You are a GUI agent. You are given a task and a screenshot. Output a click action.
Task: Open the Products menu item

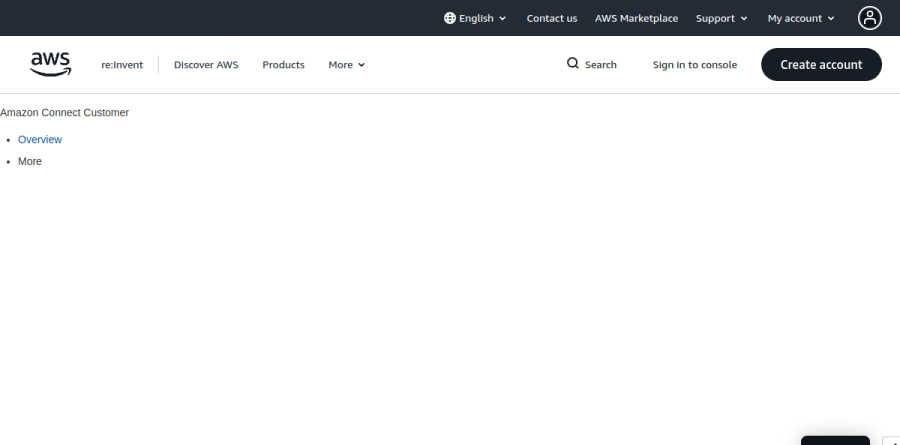point(284,65)
